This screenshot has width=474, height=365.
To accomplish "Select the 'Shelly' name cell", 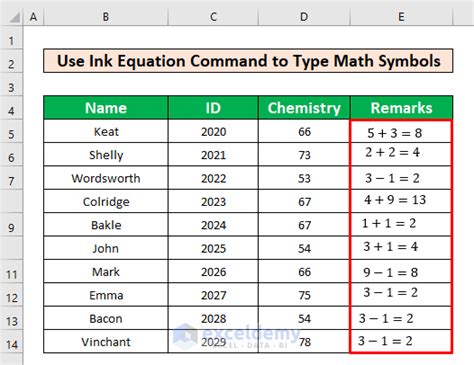I will click(x=106, y=155).
